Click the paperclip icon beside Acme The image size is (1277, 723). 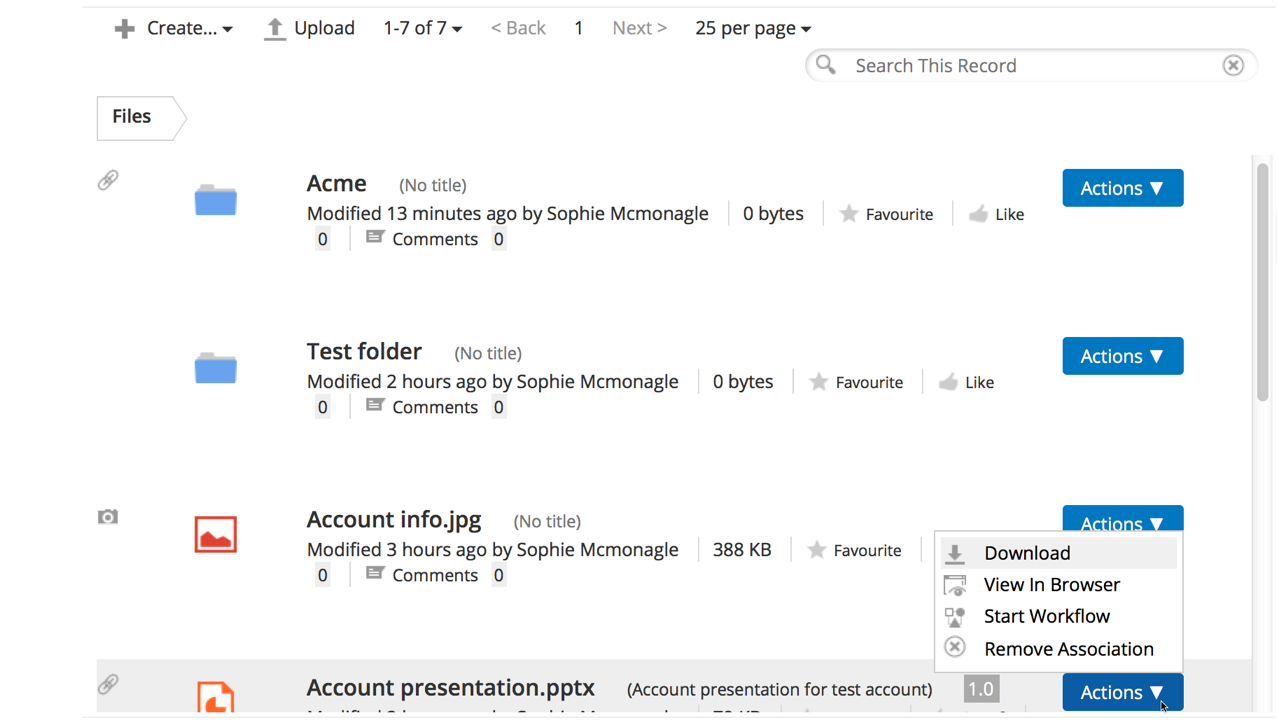[108, 180]
